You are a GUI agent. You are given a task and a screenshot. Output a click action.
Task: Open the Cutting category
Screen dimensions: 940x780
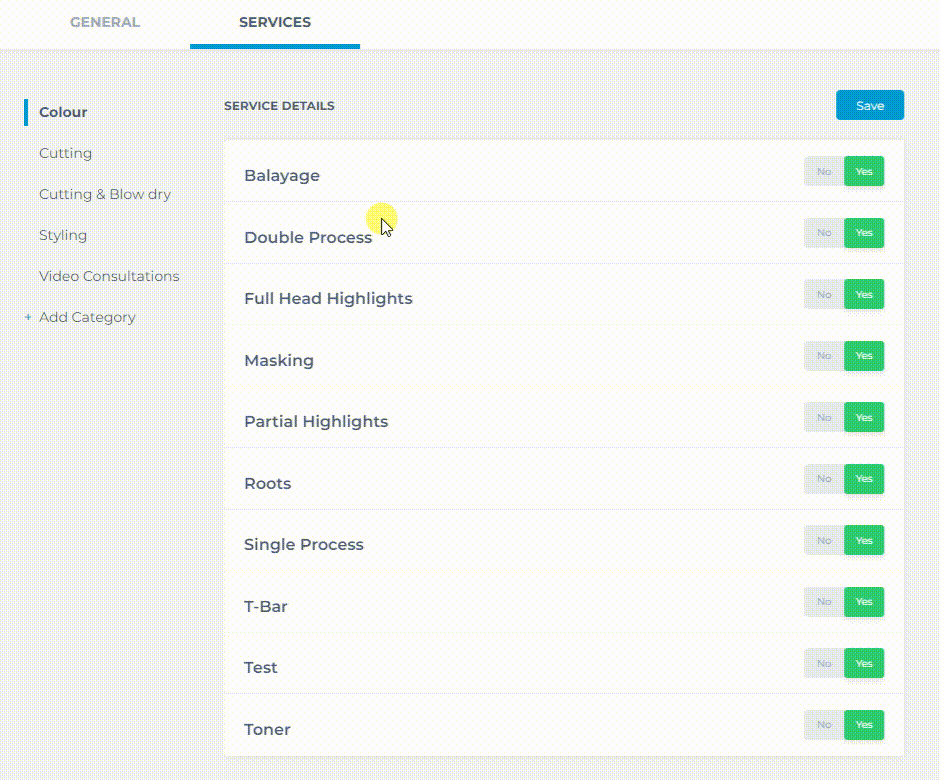pos(65,153)
